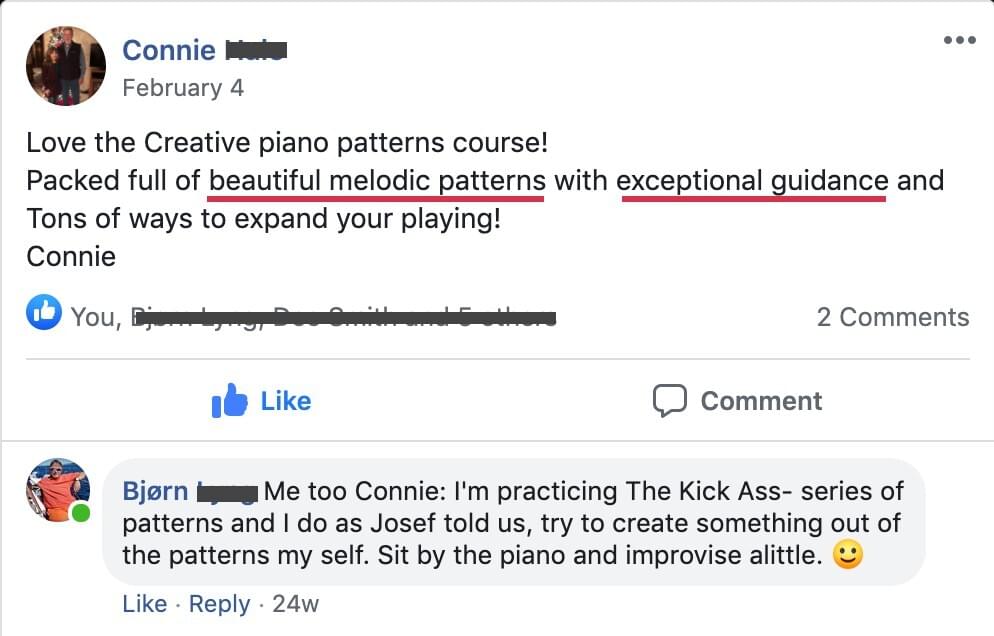
Task: Open the three-dot post options menu
Action: [x=959, y=41]
